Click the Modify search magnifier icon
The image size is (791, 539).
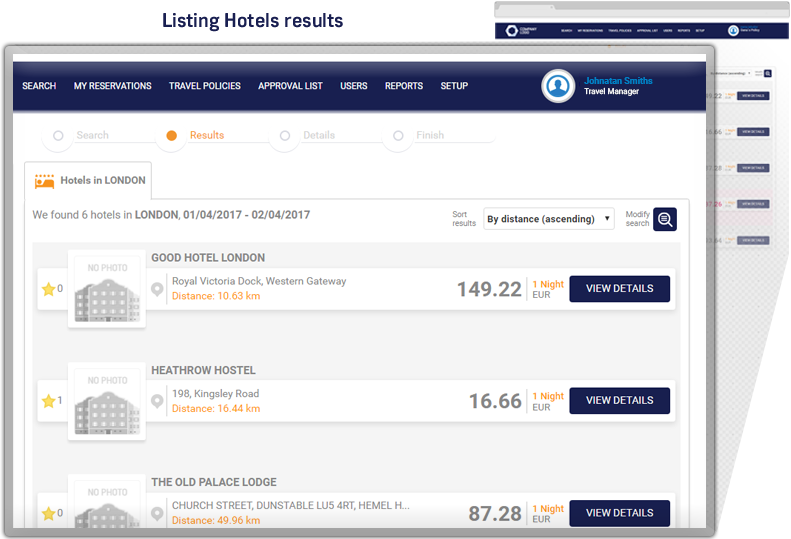[x=665, y=219]
